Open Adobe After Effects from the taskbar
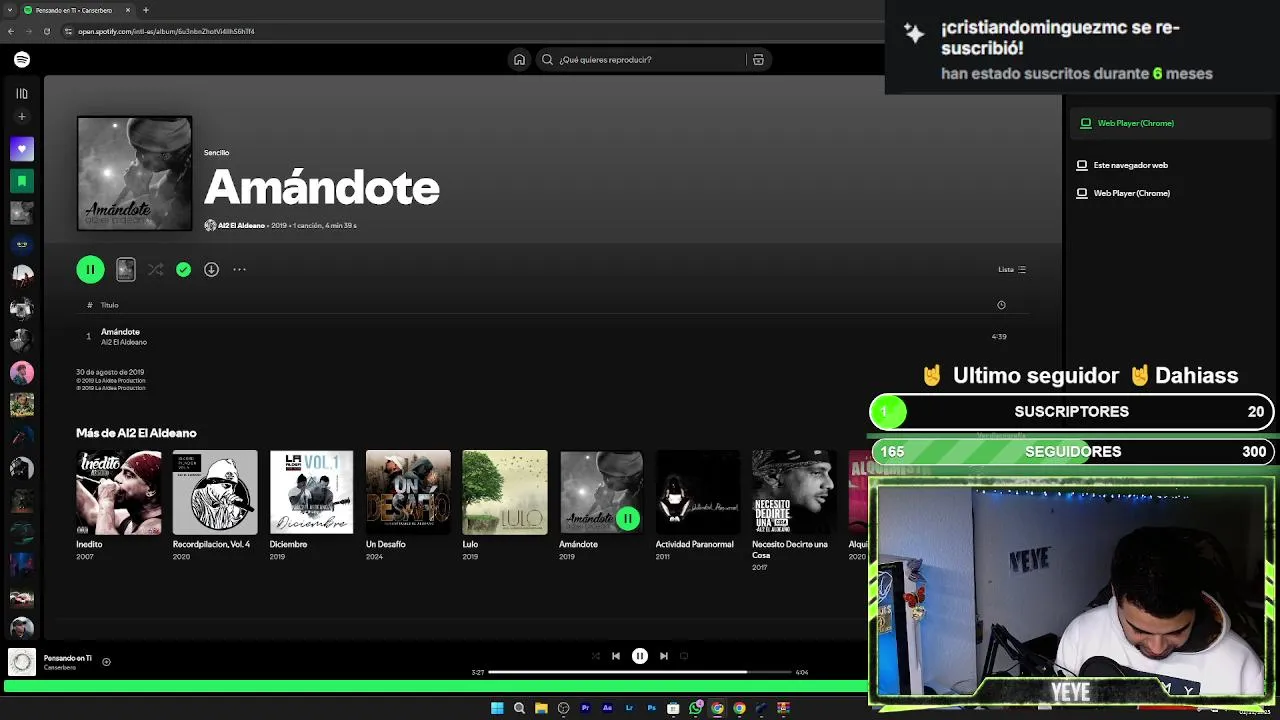 tap(607, 708)
